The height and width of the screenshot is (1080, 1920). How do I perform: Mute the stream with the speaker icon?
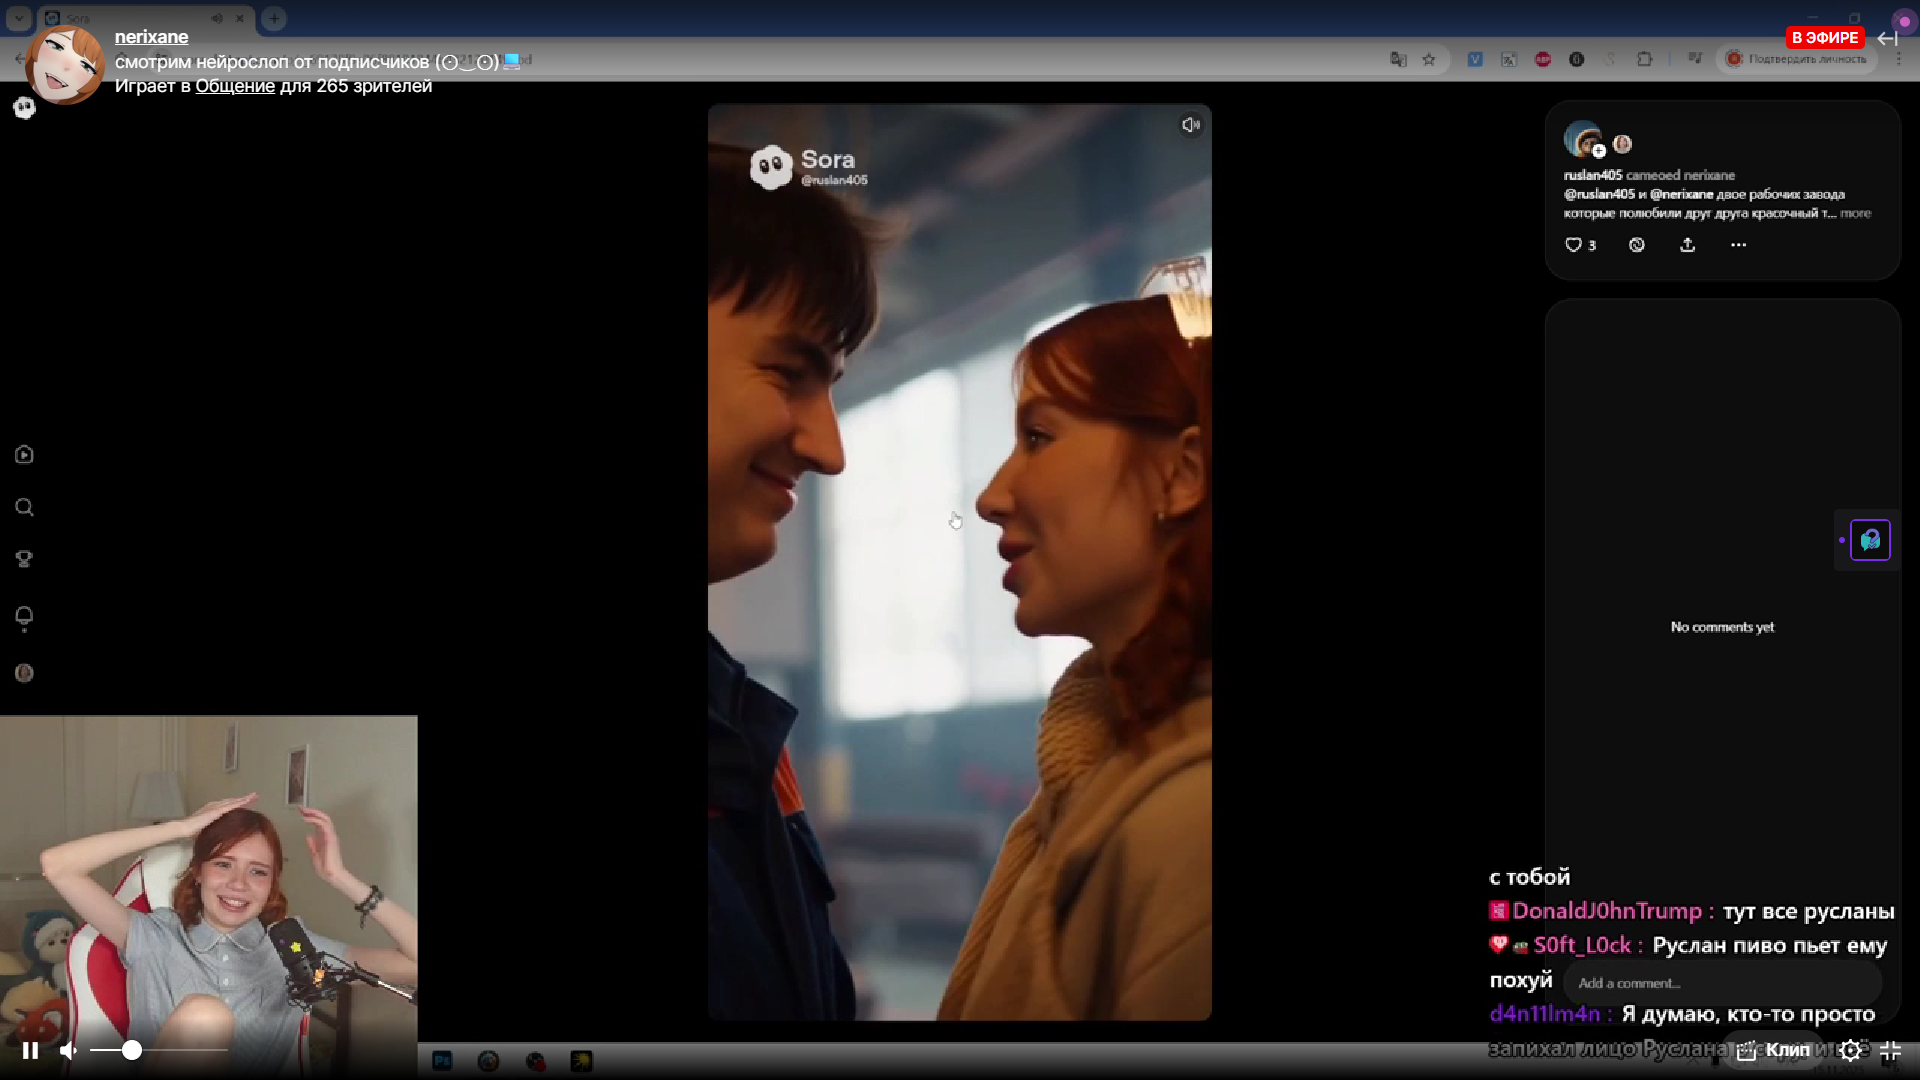coord(68,1051)
